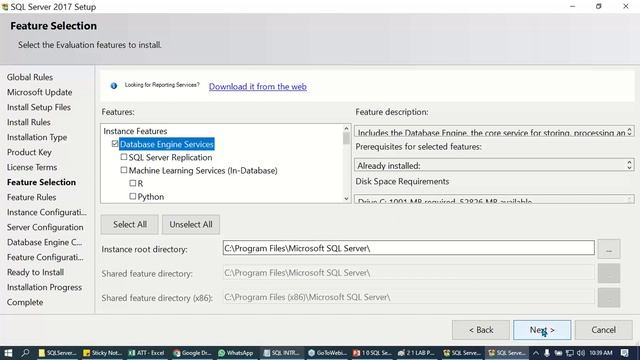Go to Product Key step
This screenshot has height=360, width=640.
coord(29,152)
